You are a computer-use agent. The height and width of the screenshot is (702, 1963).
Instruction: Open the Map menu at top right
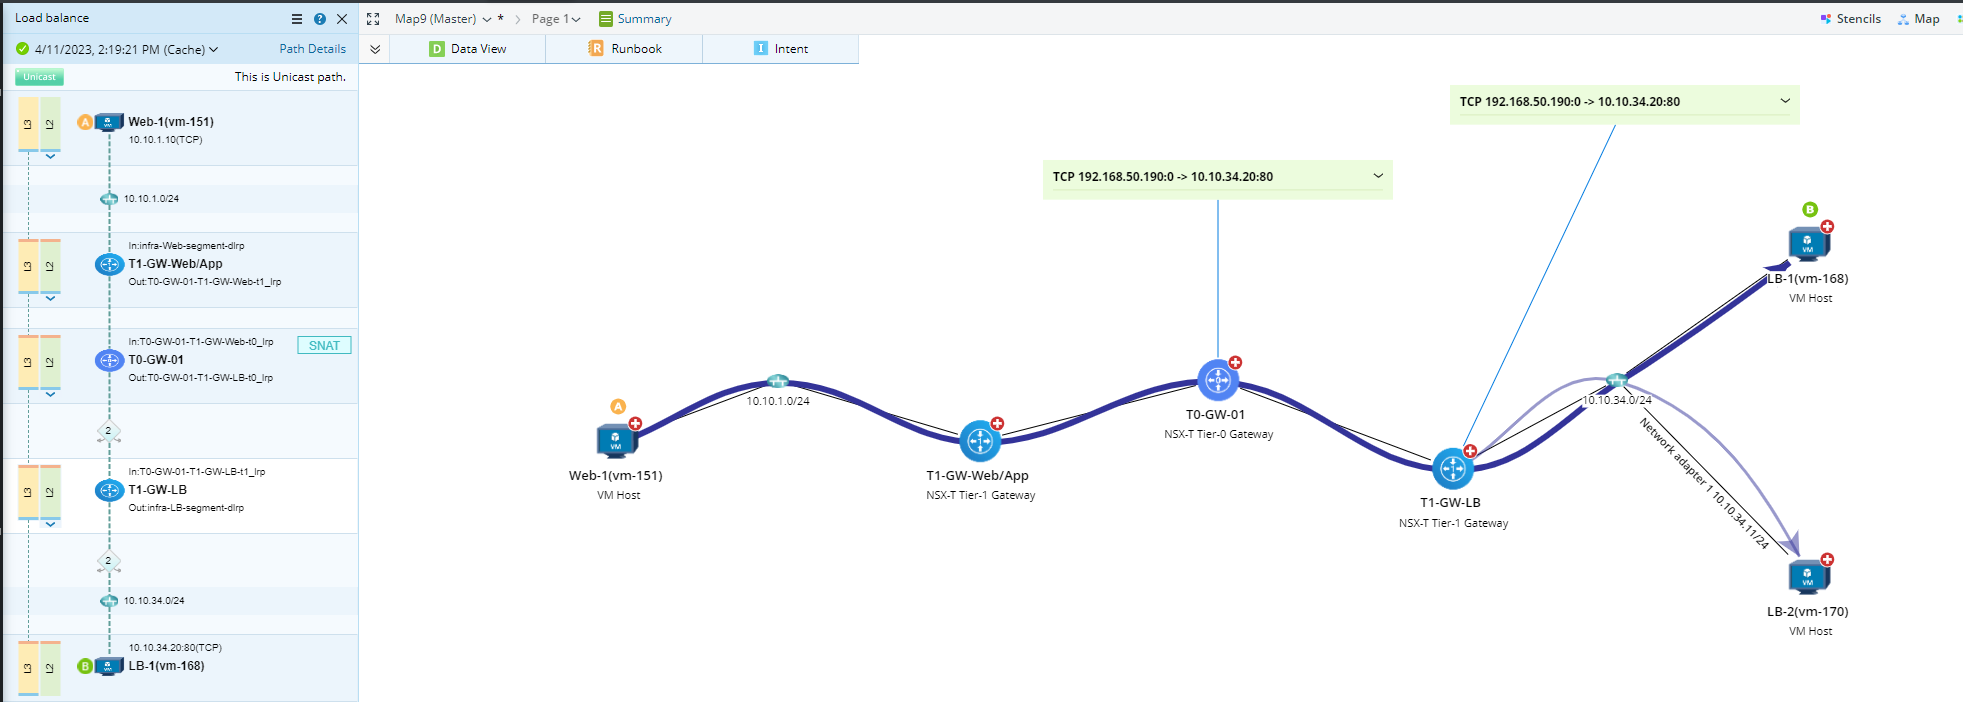tap(1919, 19)
